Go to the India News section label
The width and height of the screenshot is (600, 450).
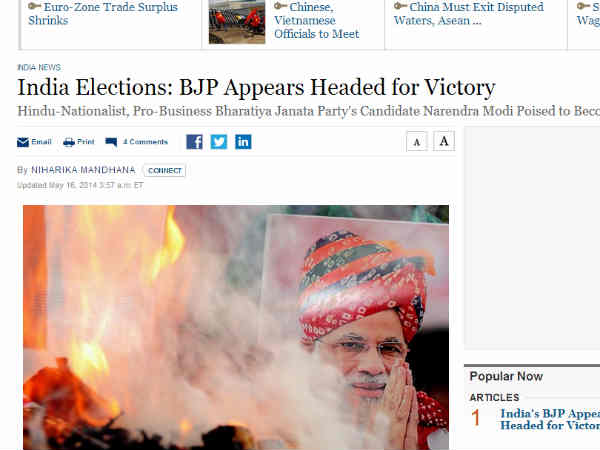(x=39, y=67)
